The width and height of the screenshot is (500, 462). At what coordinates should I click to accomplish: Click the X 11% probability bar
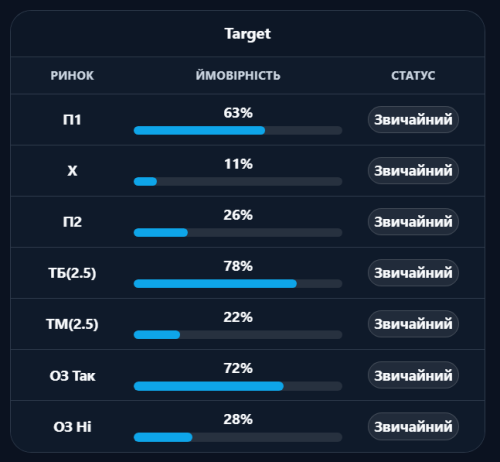(x=238, y=181)
